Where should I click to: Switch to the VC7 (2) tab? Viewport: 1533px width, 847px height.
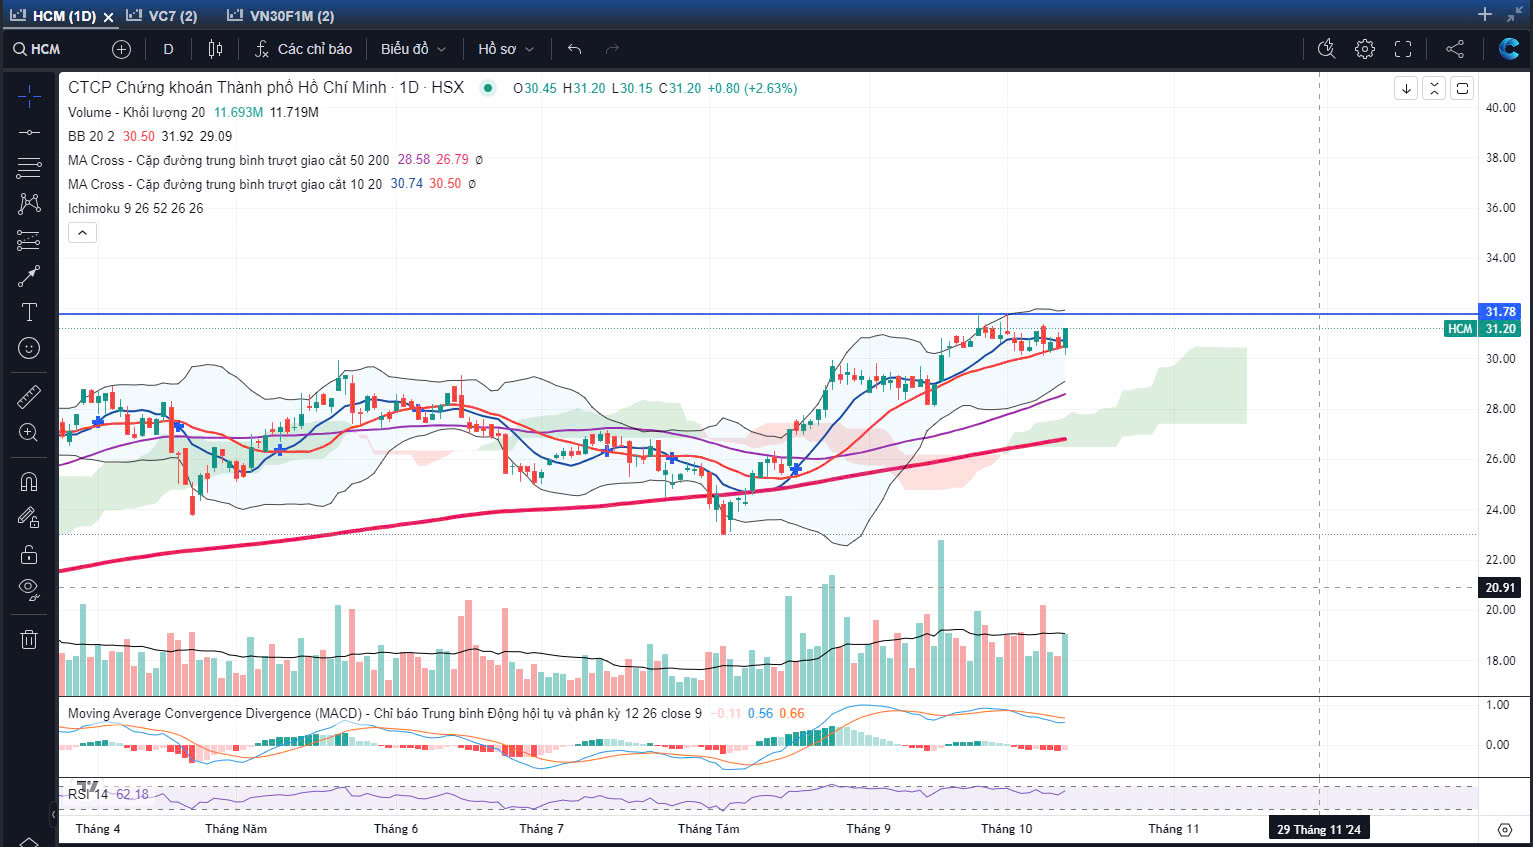click(x=162, y=16)
